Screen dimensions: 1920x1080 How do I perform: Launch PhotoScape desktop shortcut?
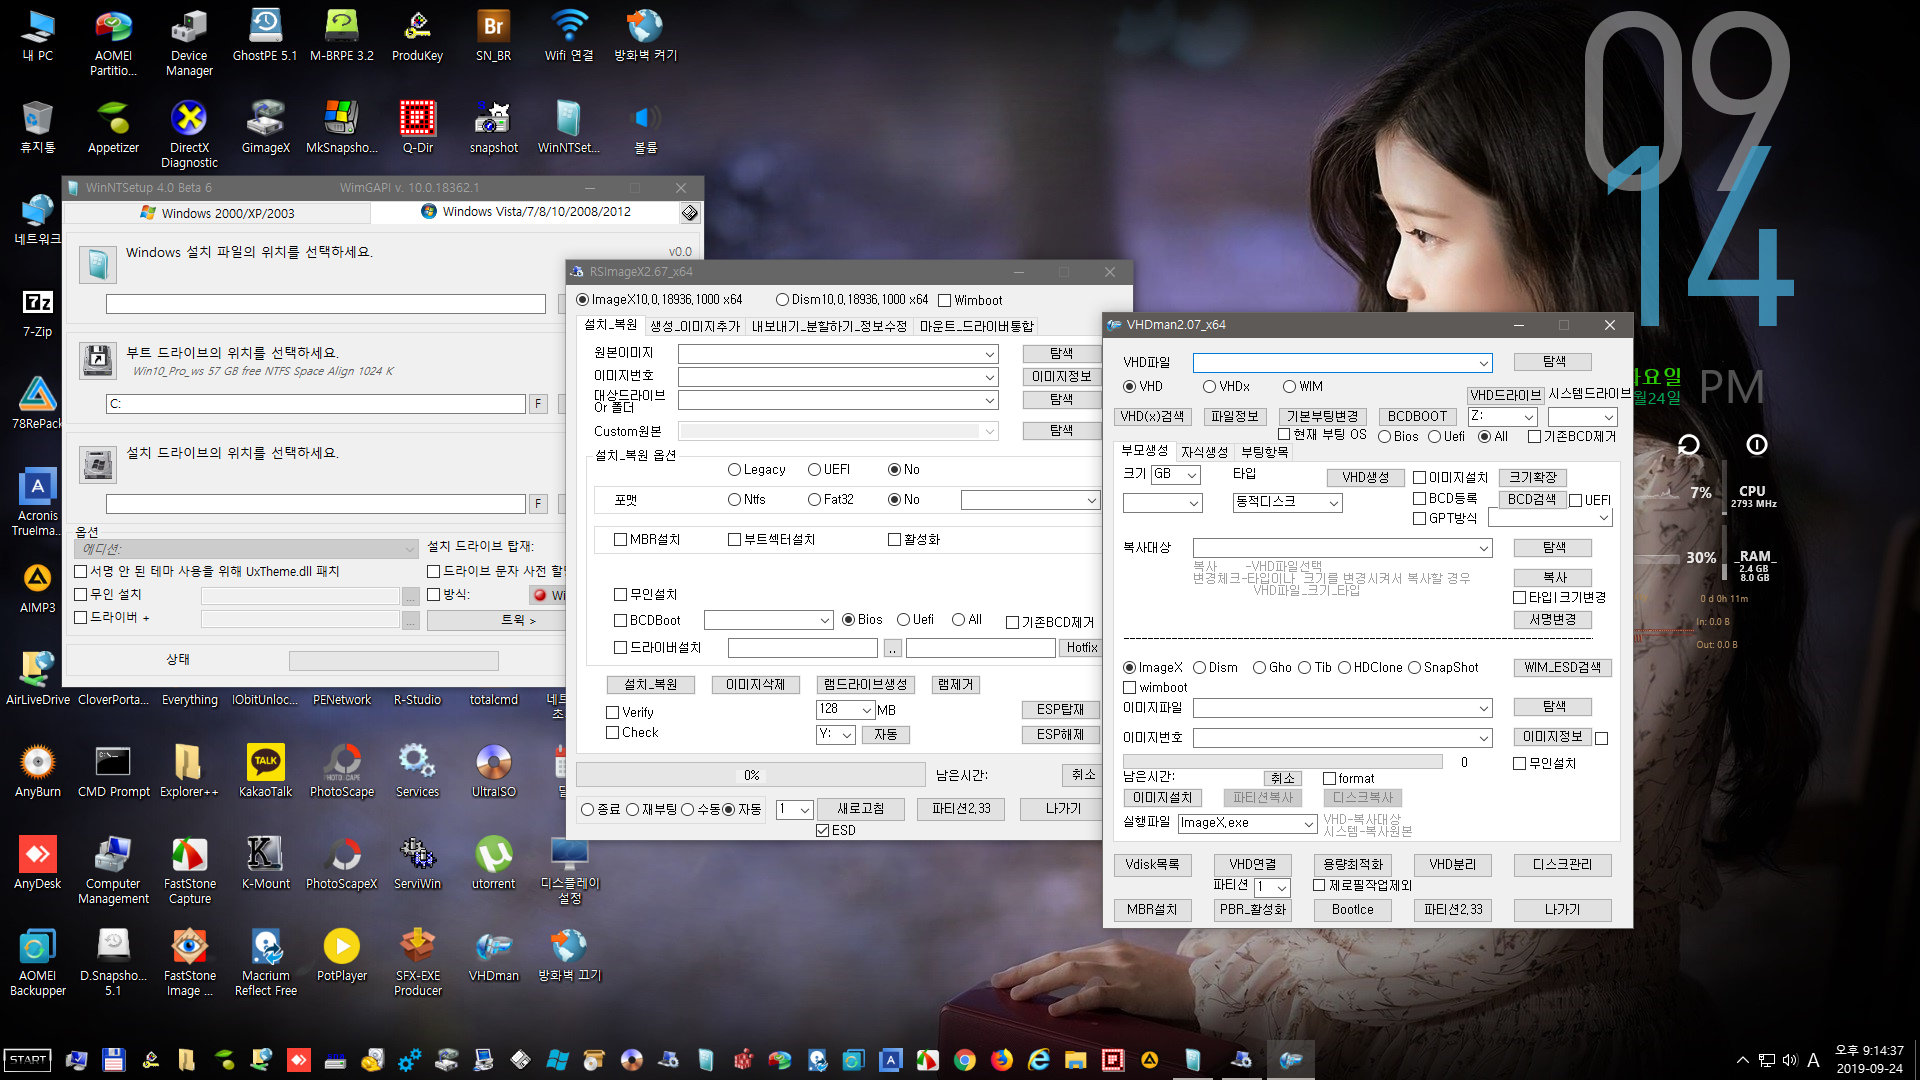click(x=342, y=772)
